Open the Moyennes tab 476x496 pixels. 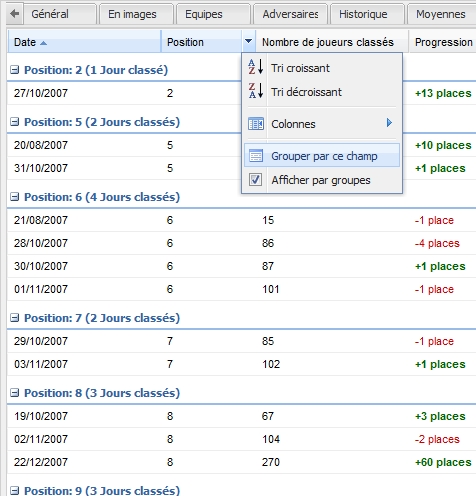click(x=442, y=14)
